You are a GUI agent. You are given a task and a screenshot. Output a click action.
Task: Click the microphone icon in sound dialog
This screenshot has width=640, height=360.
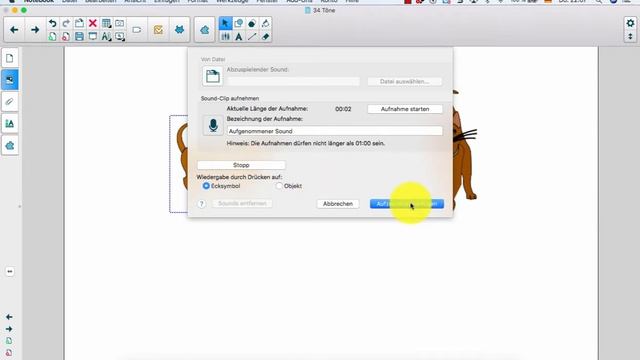point(213,125)
